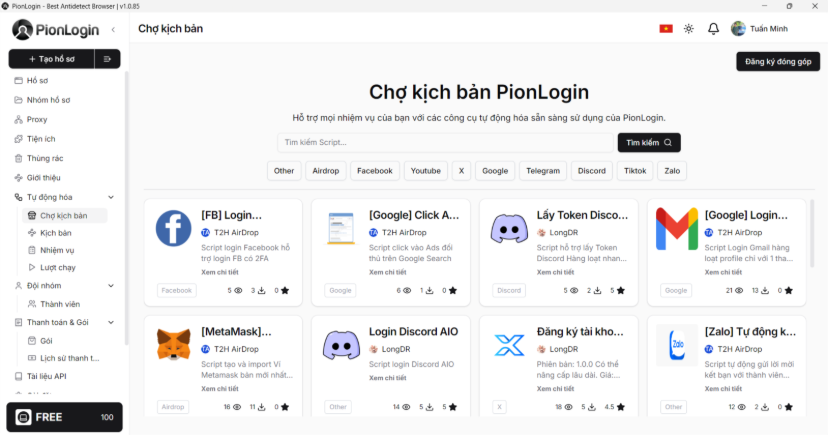Click the PionLogin logo
Screen dimensions: 828x435
coord(55,30)
